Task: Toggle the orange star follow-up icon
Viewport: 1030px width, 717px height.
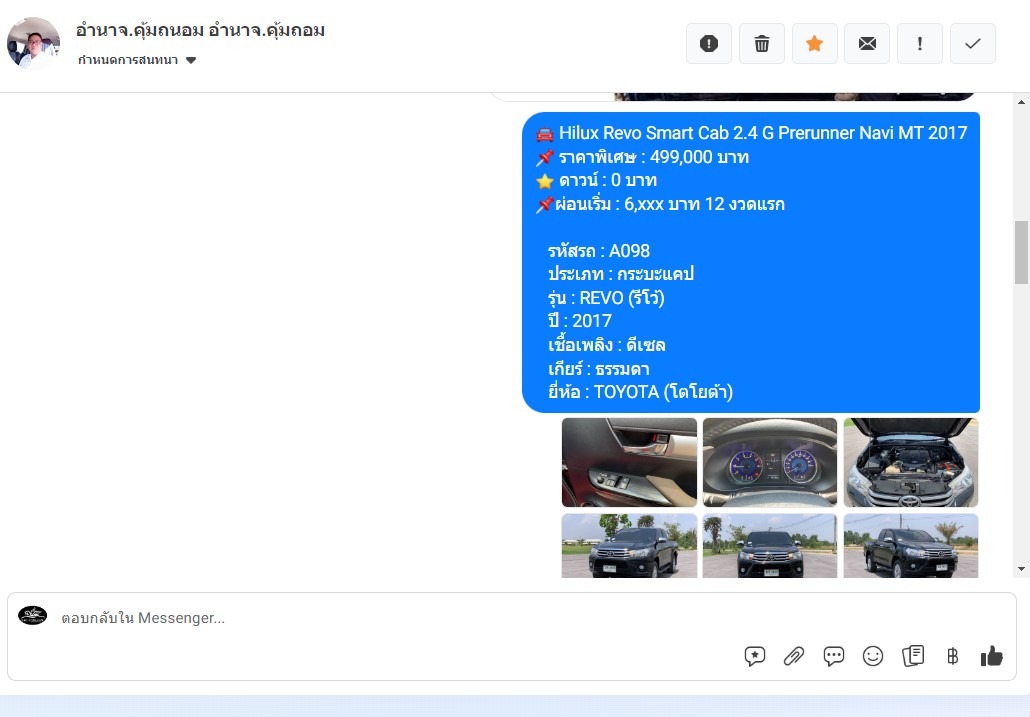Action: 815,44
